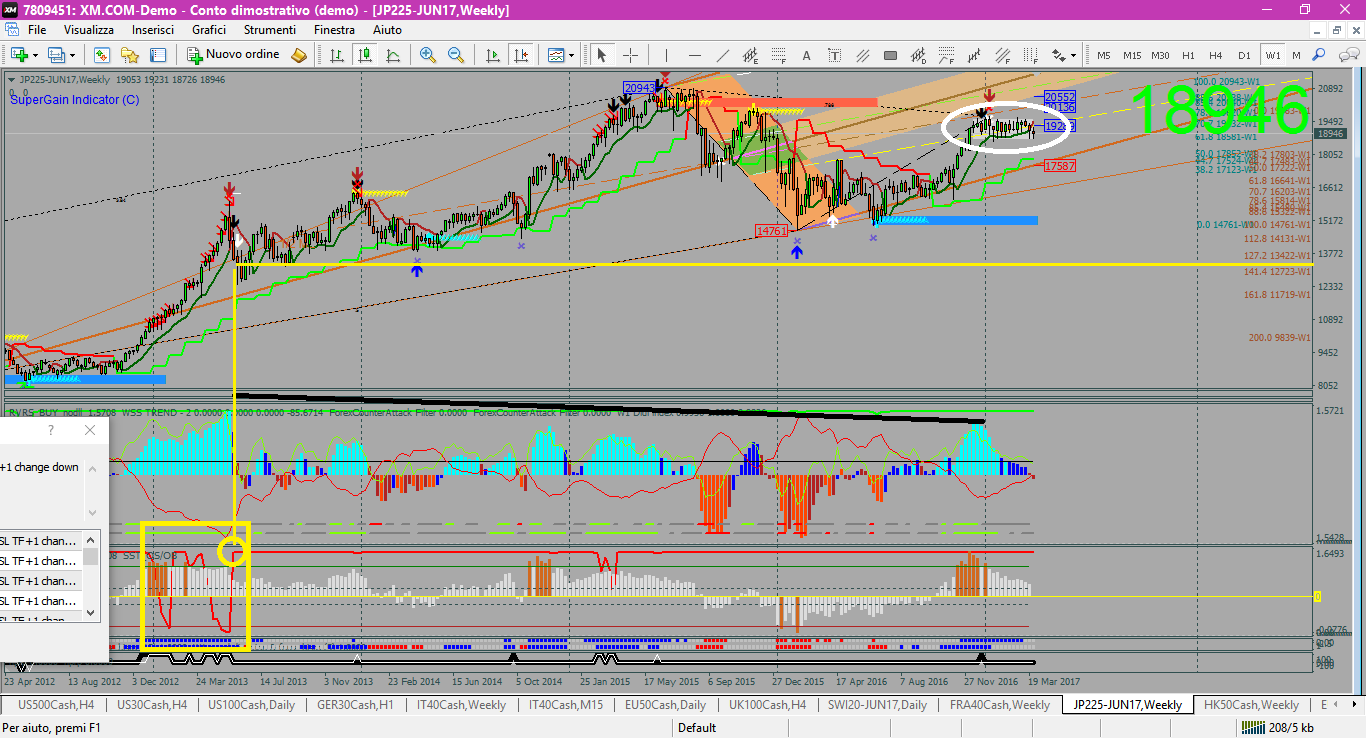Zoom in on the chart
This screenshot has width=1366, height=738.
click(x=428, y=55)
